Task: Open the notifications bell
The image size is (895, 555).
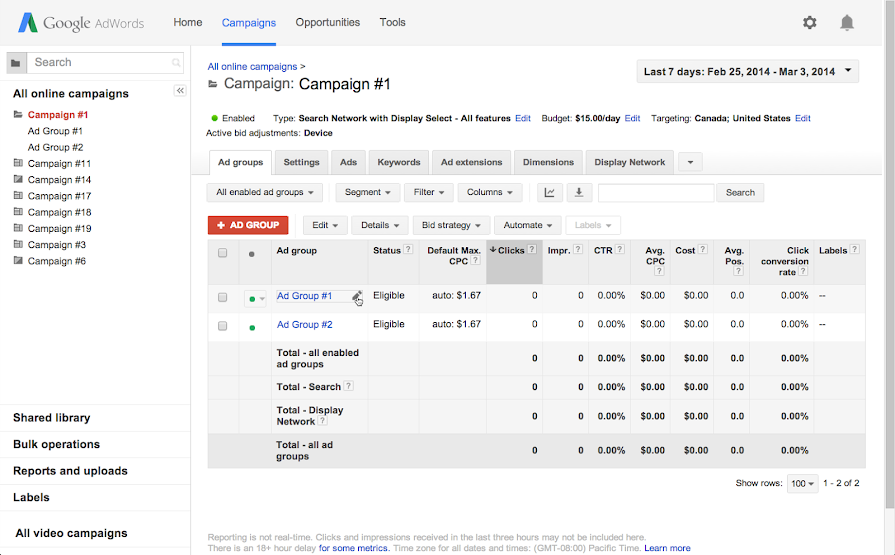Action: (x=847, y=23)
